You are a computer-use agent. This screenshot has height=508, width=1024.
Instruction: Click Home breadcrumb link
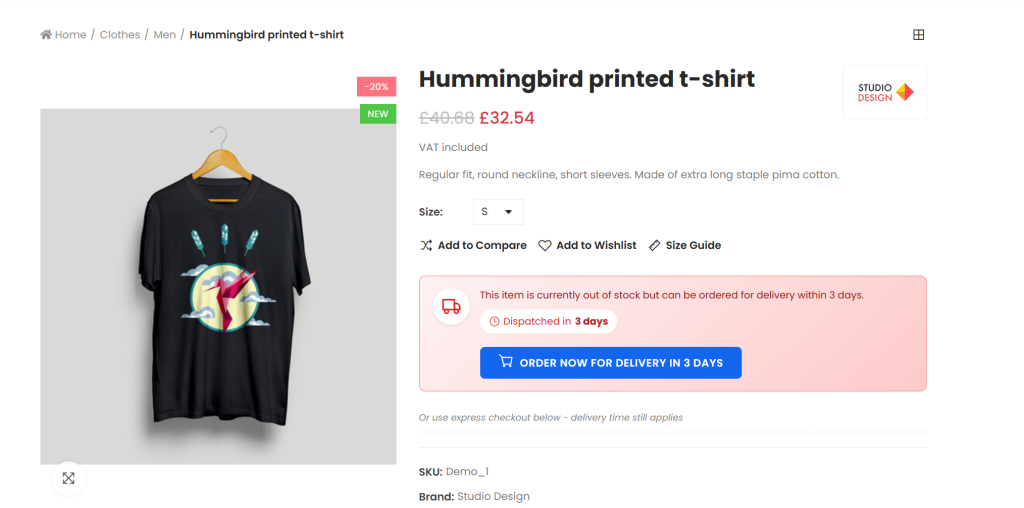[x=71, y=35]
